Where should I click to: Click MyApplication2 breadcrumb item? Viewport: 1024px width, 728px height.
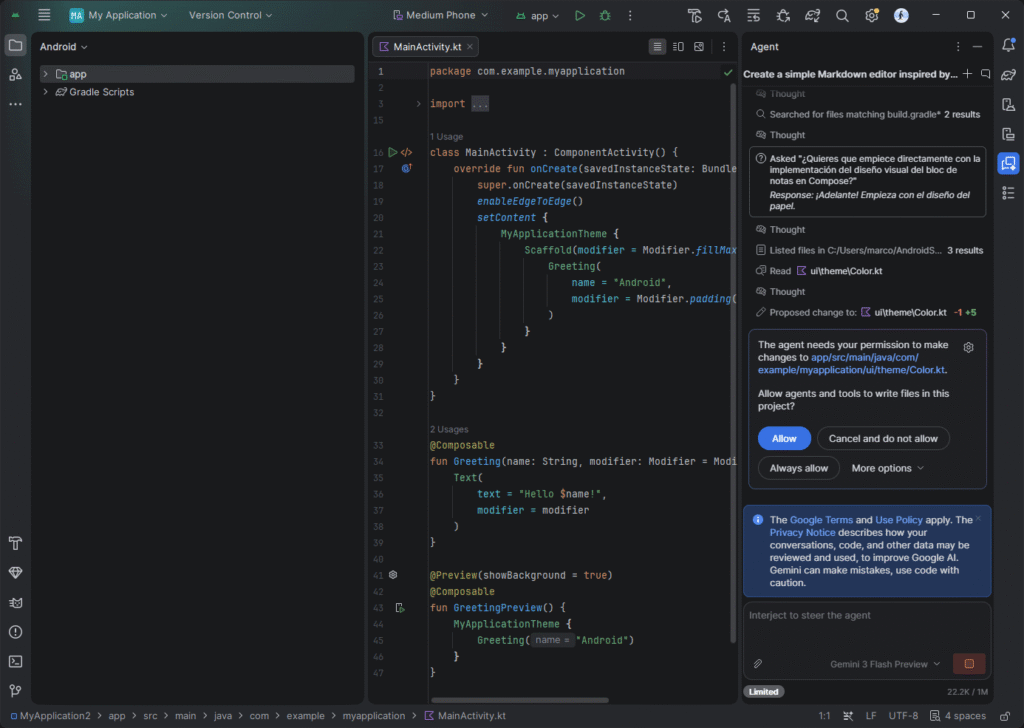pos(50,716)
